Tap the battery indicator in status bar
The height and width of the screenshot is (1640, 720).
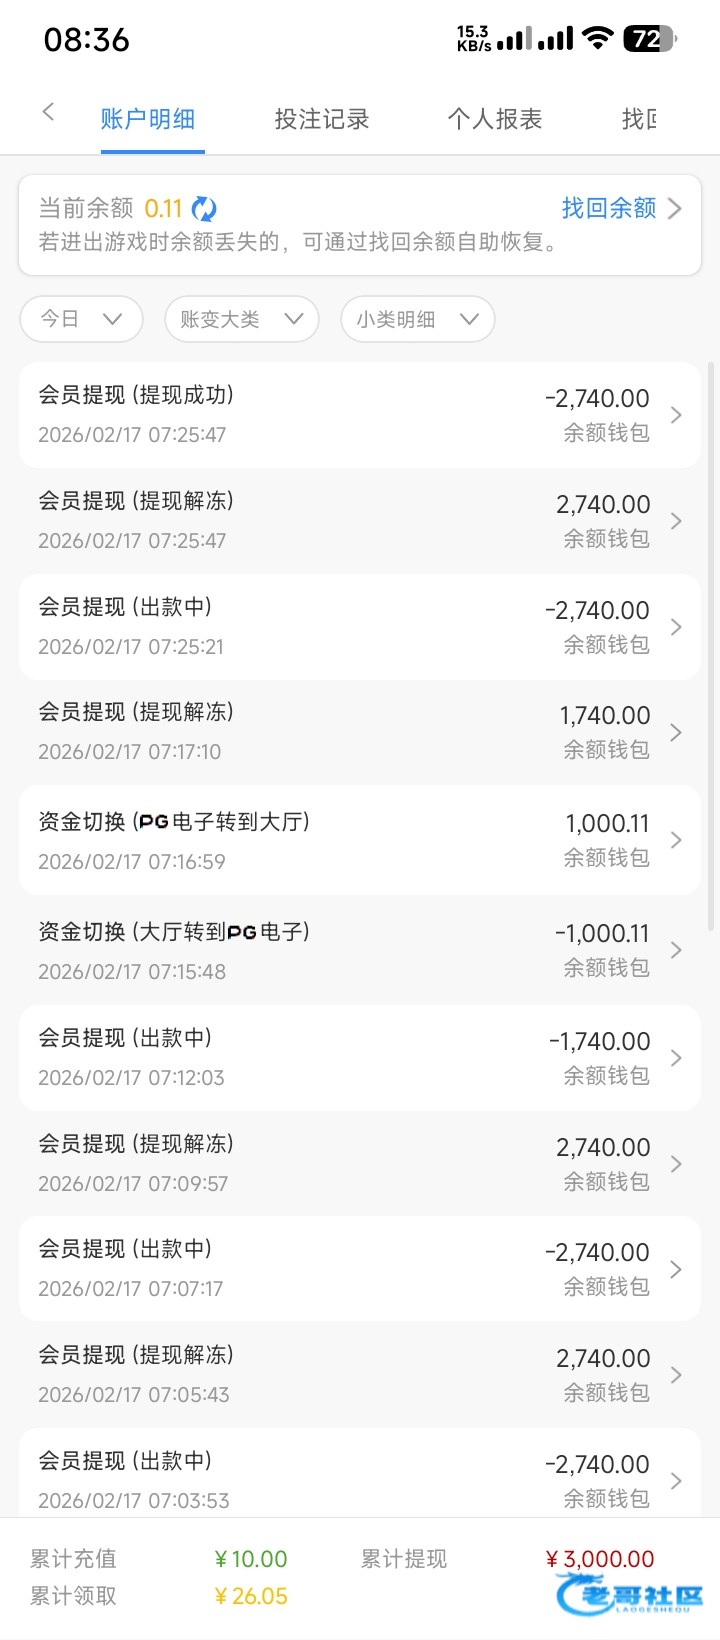650,39
